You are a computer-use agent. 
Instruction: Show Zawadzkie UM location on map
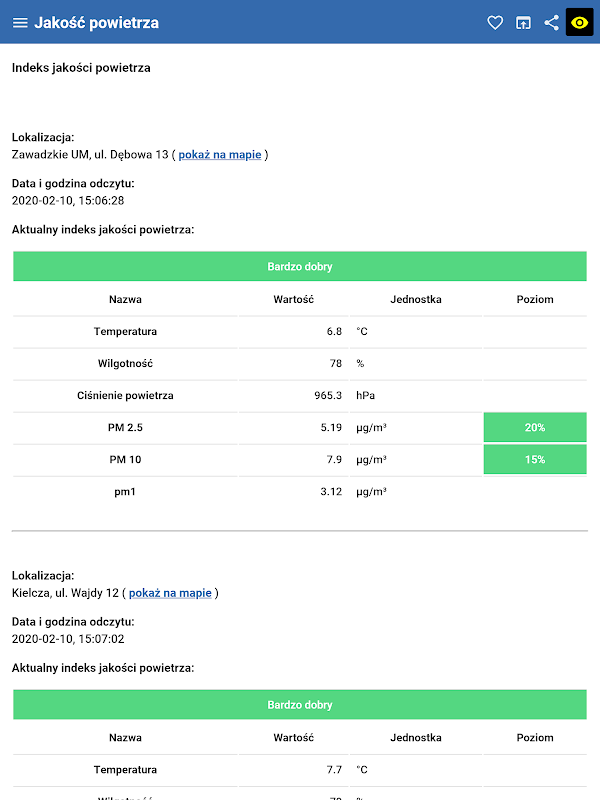[219, 155]
